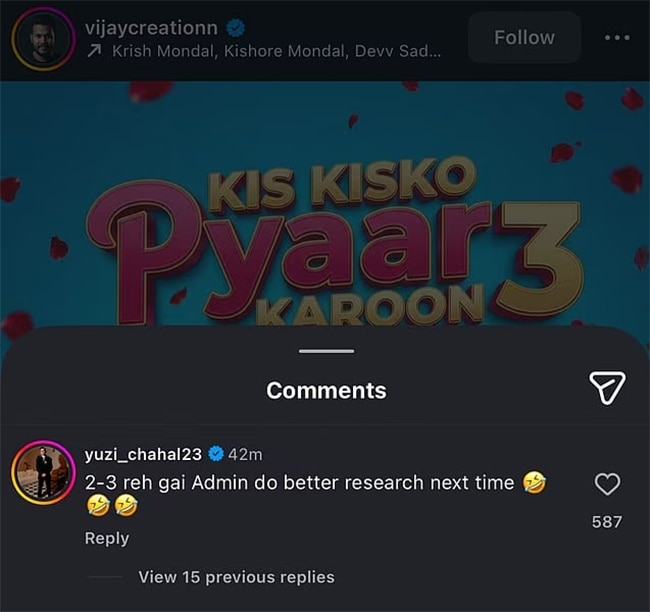Select the "2-3 reh gai Admin" comment text

click(x=300, y=483)
